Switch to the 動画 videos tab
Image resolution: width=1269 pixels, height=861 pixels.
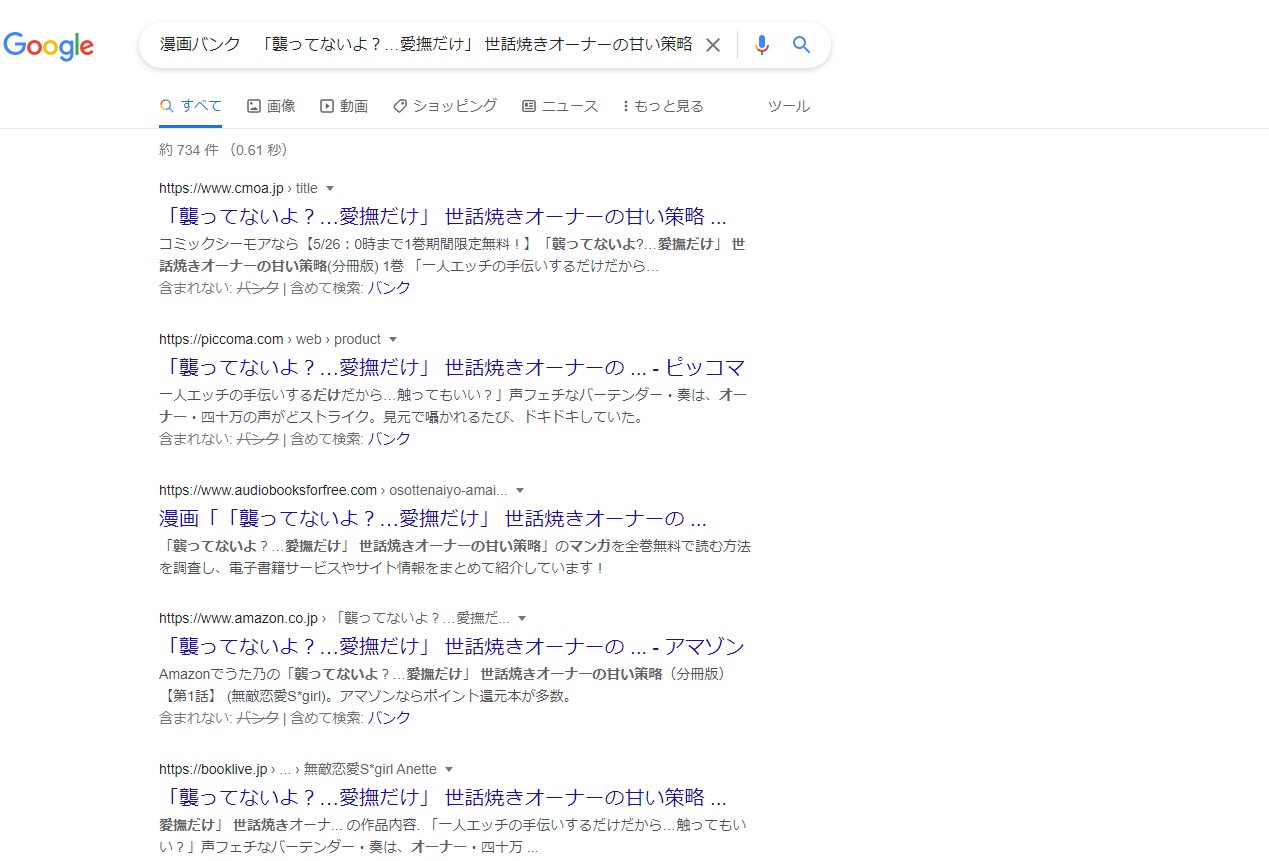[x=344, y=106]
